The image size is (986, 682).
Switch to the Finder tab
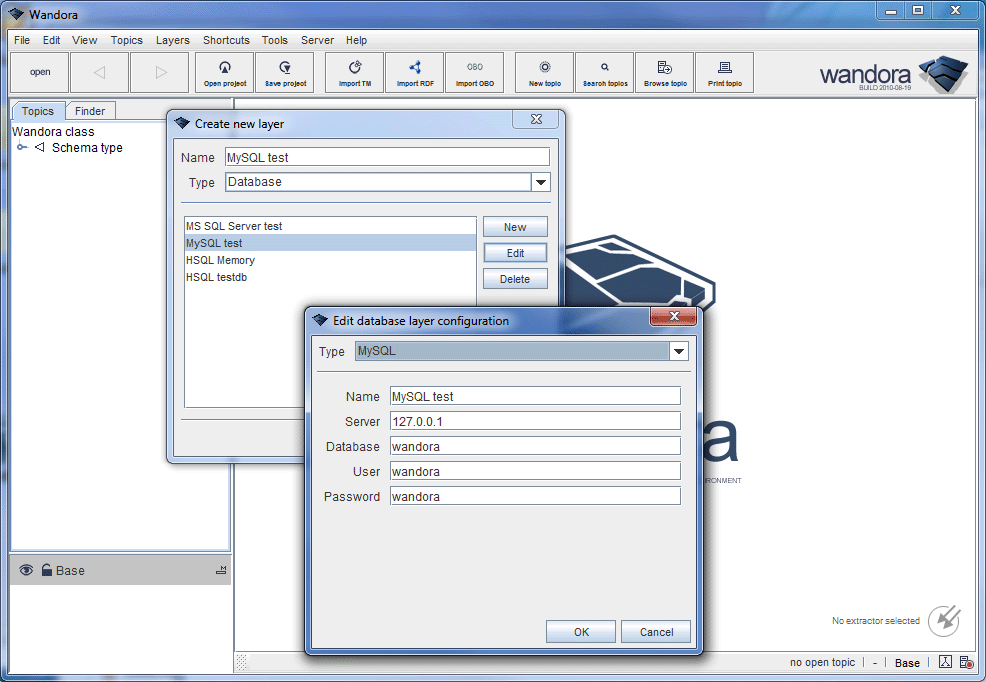coord(90,110)
